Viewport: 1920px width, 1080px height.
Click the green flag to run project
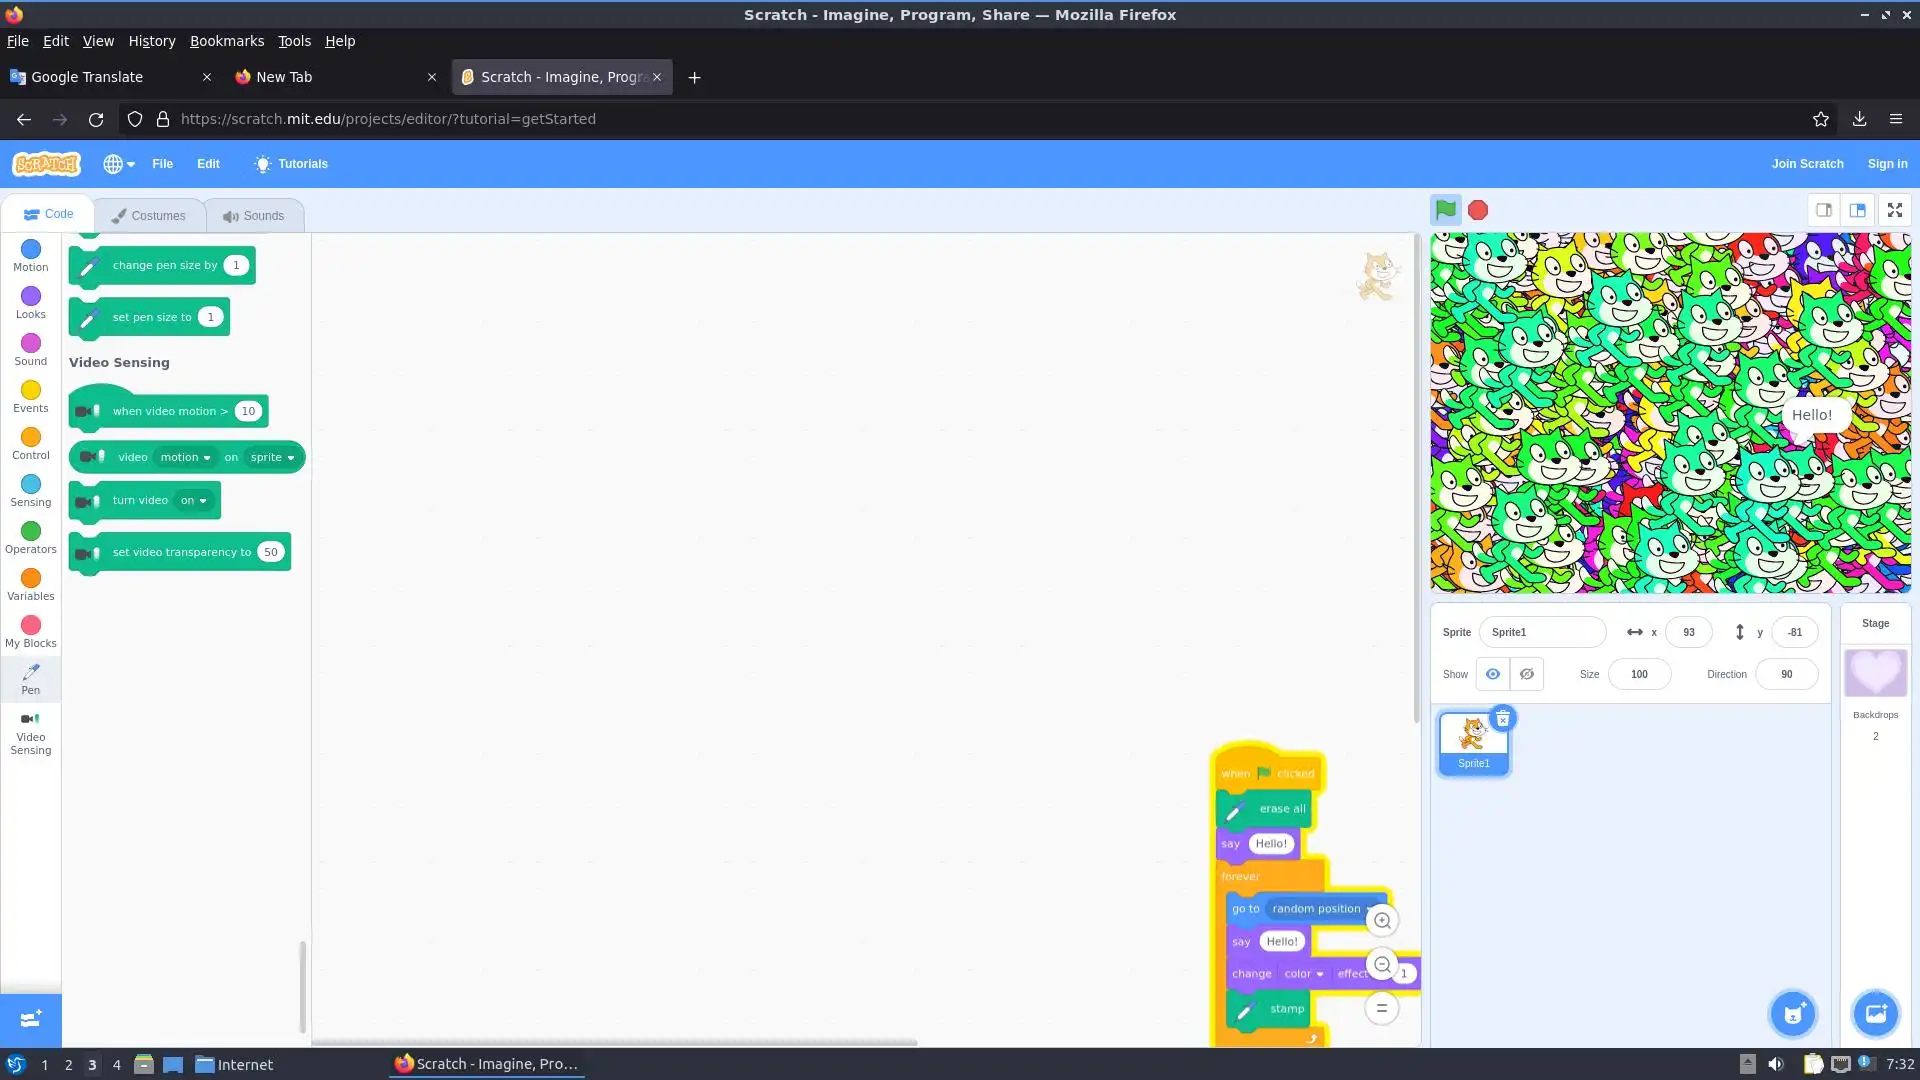click(x=1445, y=210)
